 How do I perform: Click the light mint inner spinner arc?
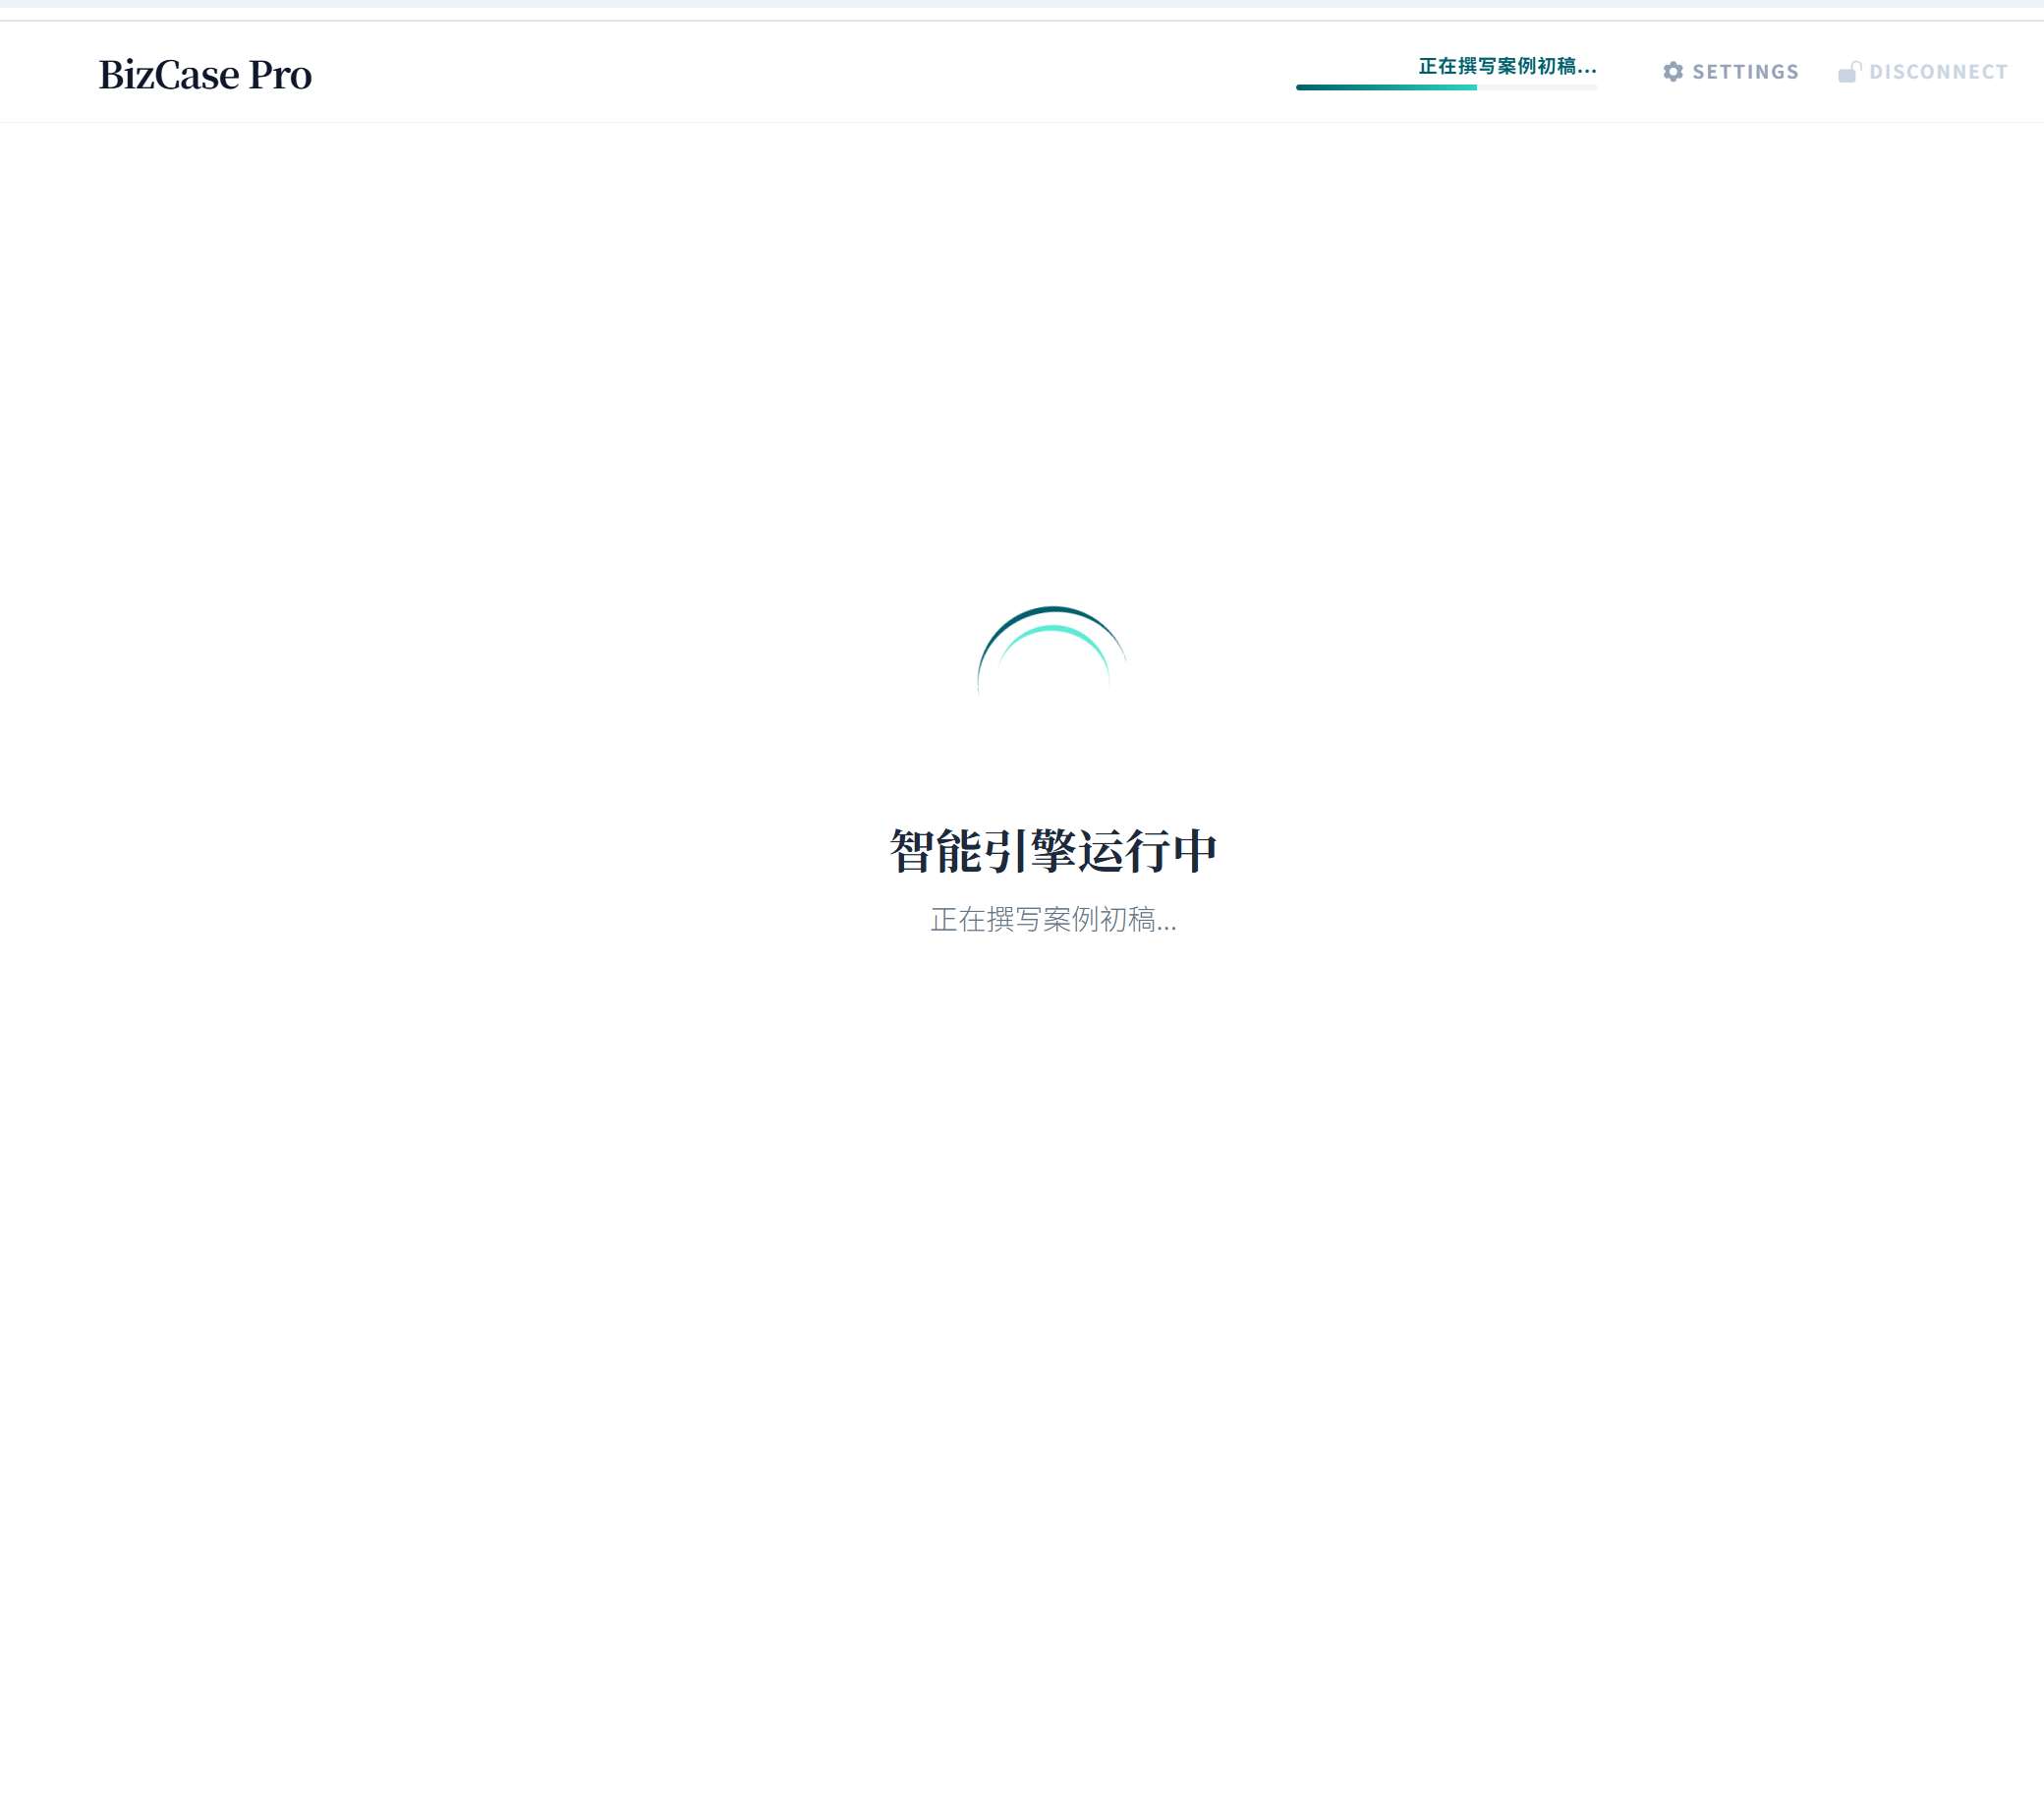point(1052,629)
